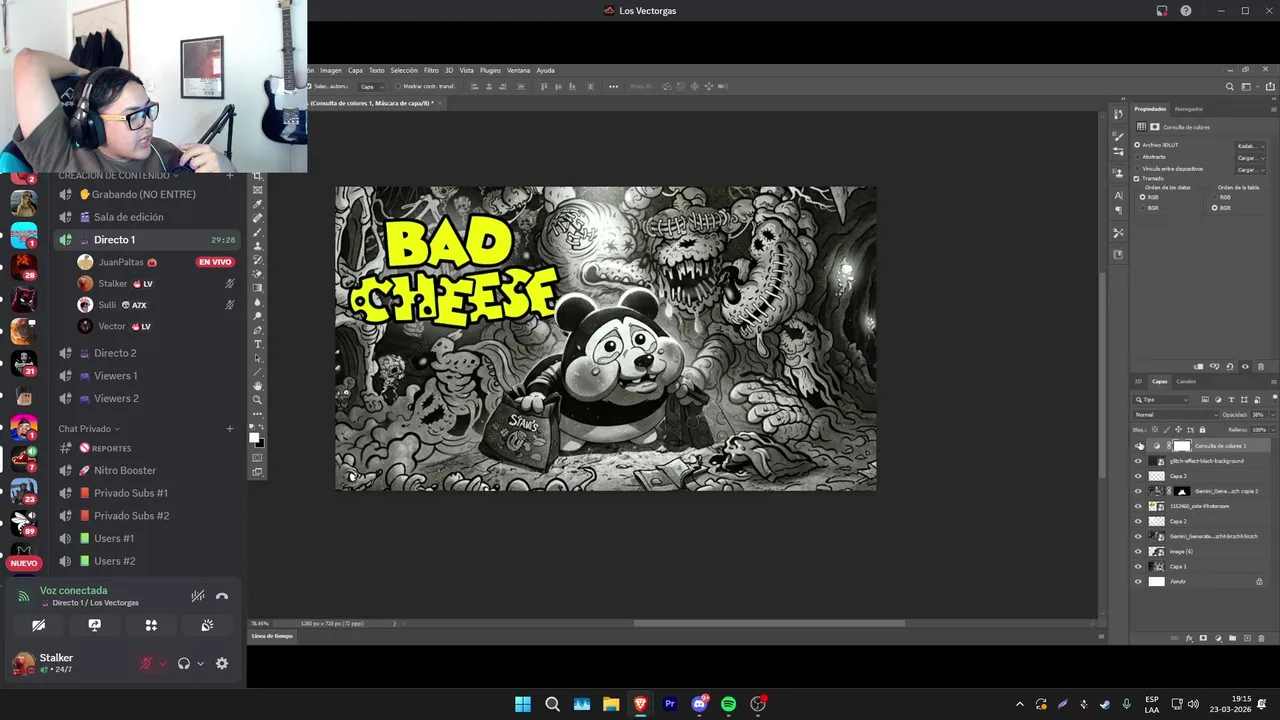Create a new layer in Capas panel

[x=1246, y=638]
